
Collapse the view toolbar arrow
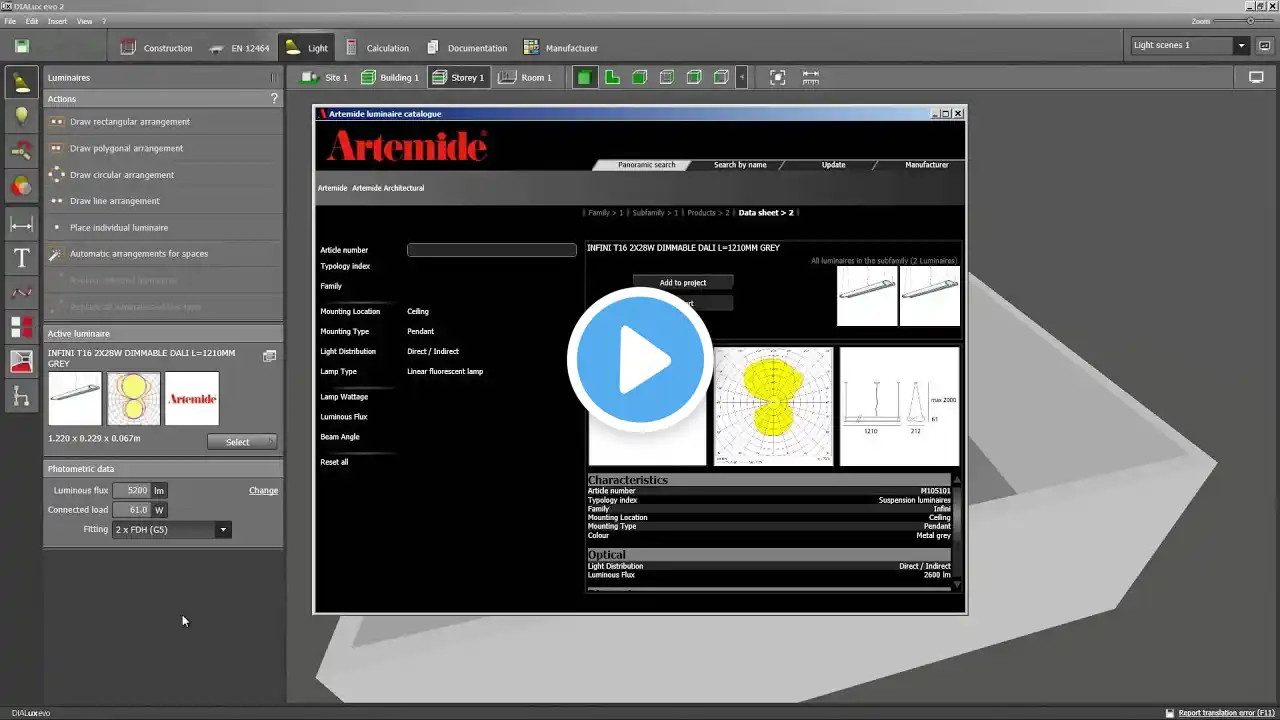[742, 77]
